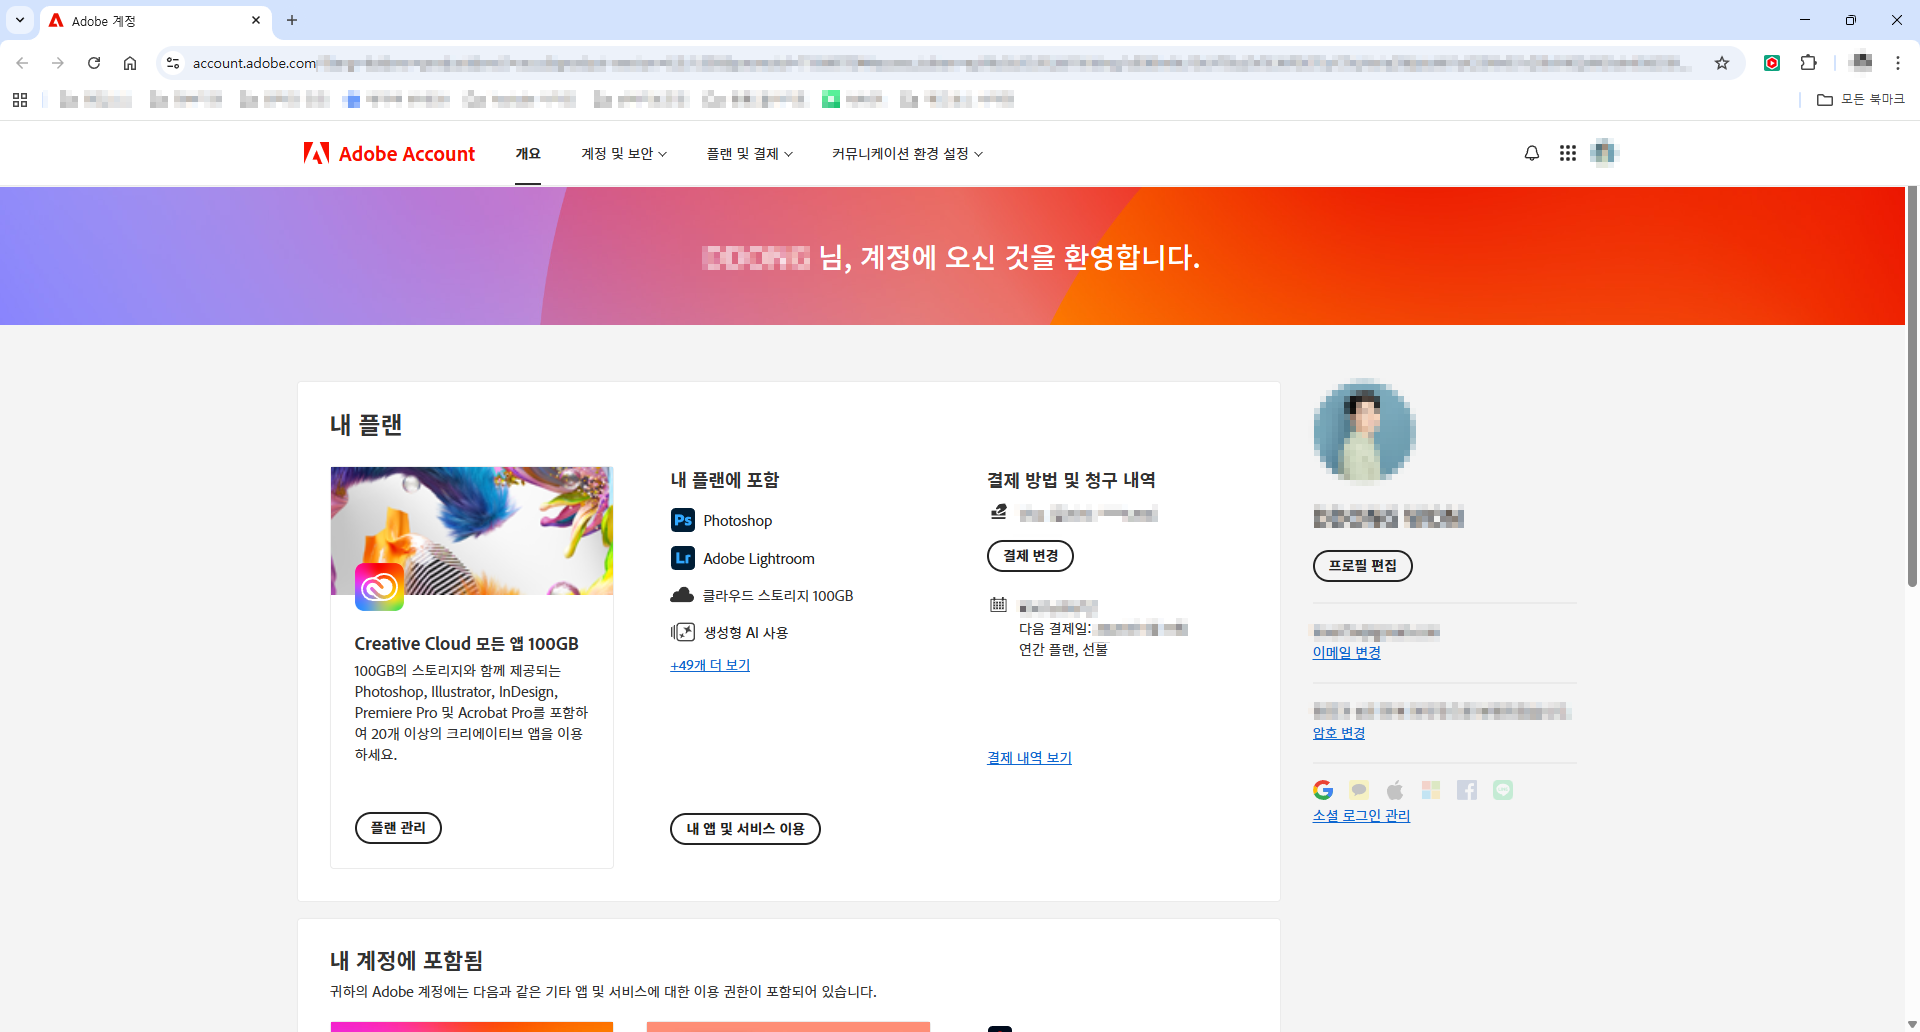Viewport: 1920px width, 1032px height.
Task: Click the 내 계정에 포함됨 heading
Action: [x=406, y=961]
